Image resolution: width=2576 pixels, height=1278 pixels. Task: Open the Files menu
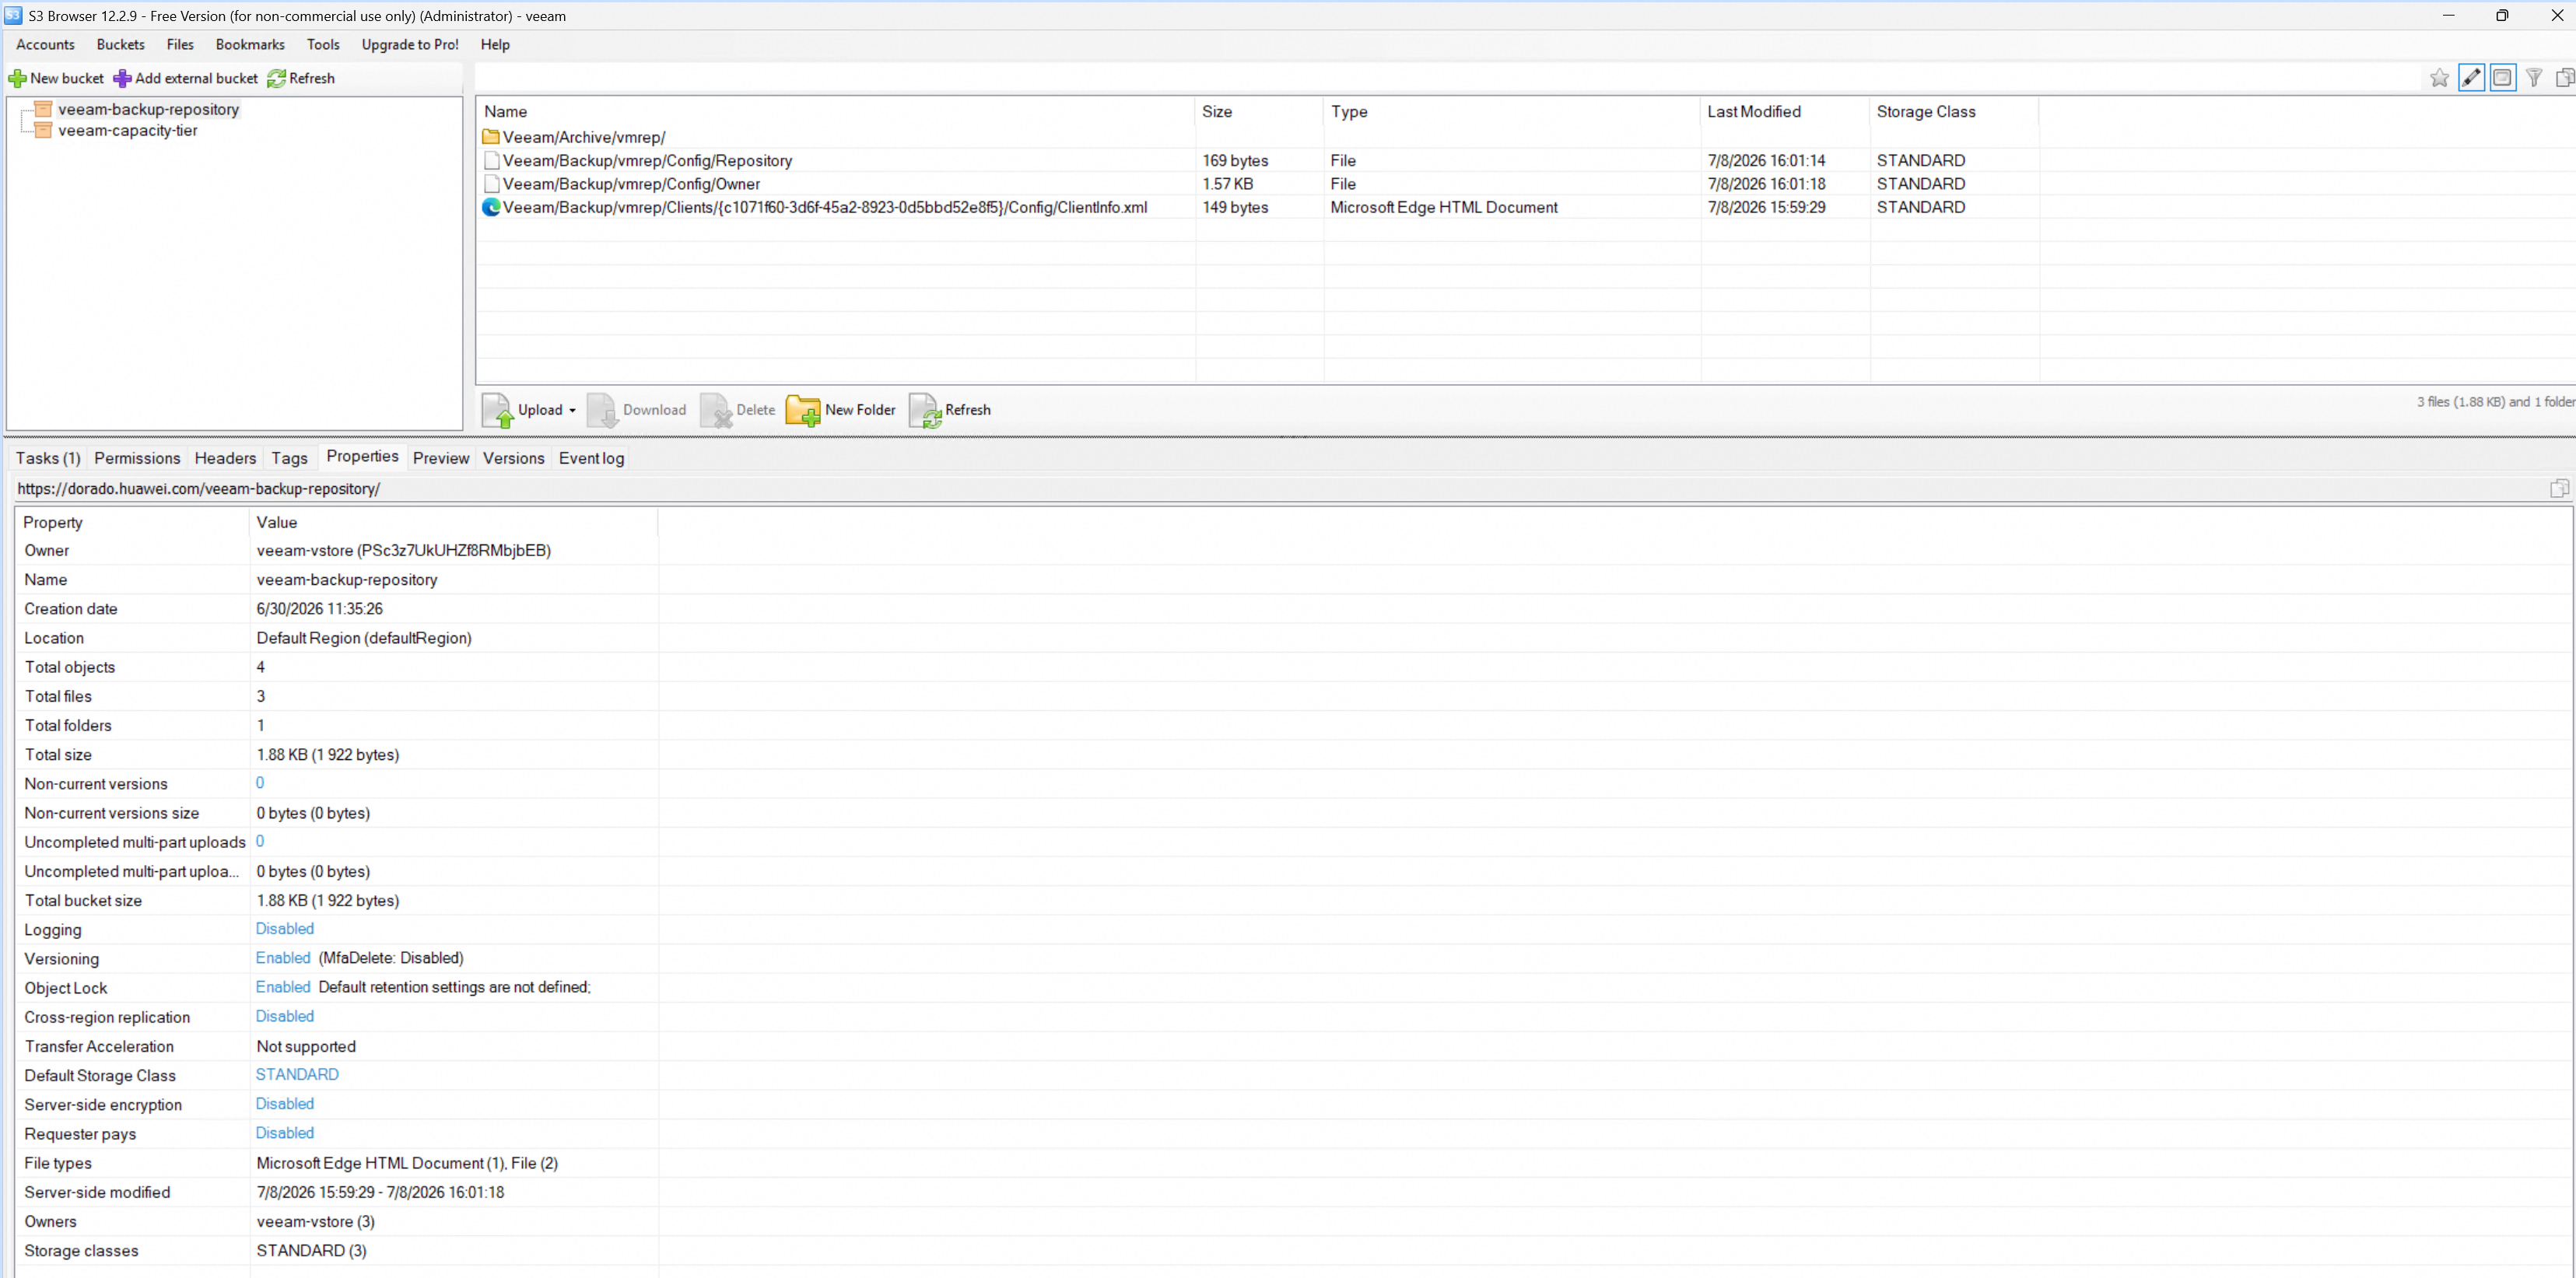[x=180, y=44]
